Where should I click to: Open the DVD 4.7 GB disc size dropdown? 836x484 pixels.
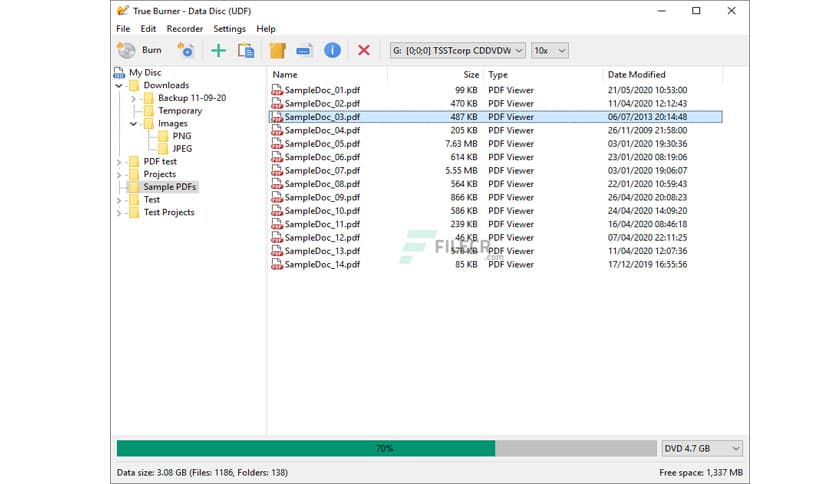click(702, 449)
